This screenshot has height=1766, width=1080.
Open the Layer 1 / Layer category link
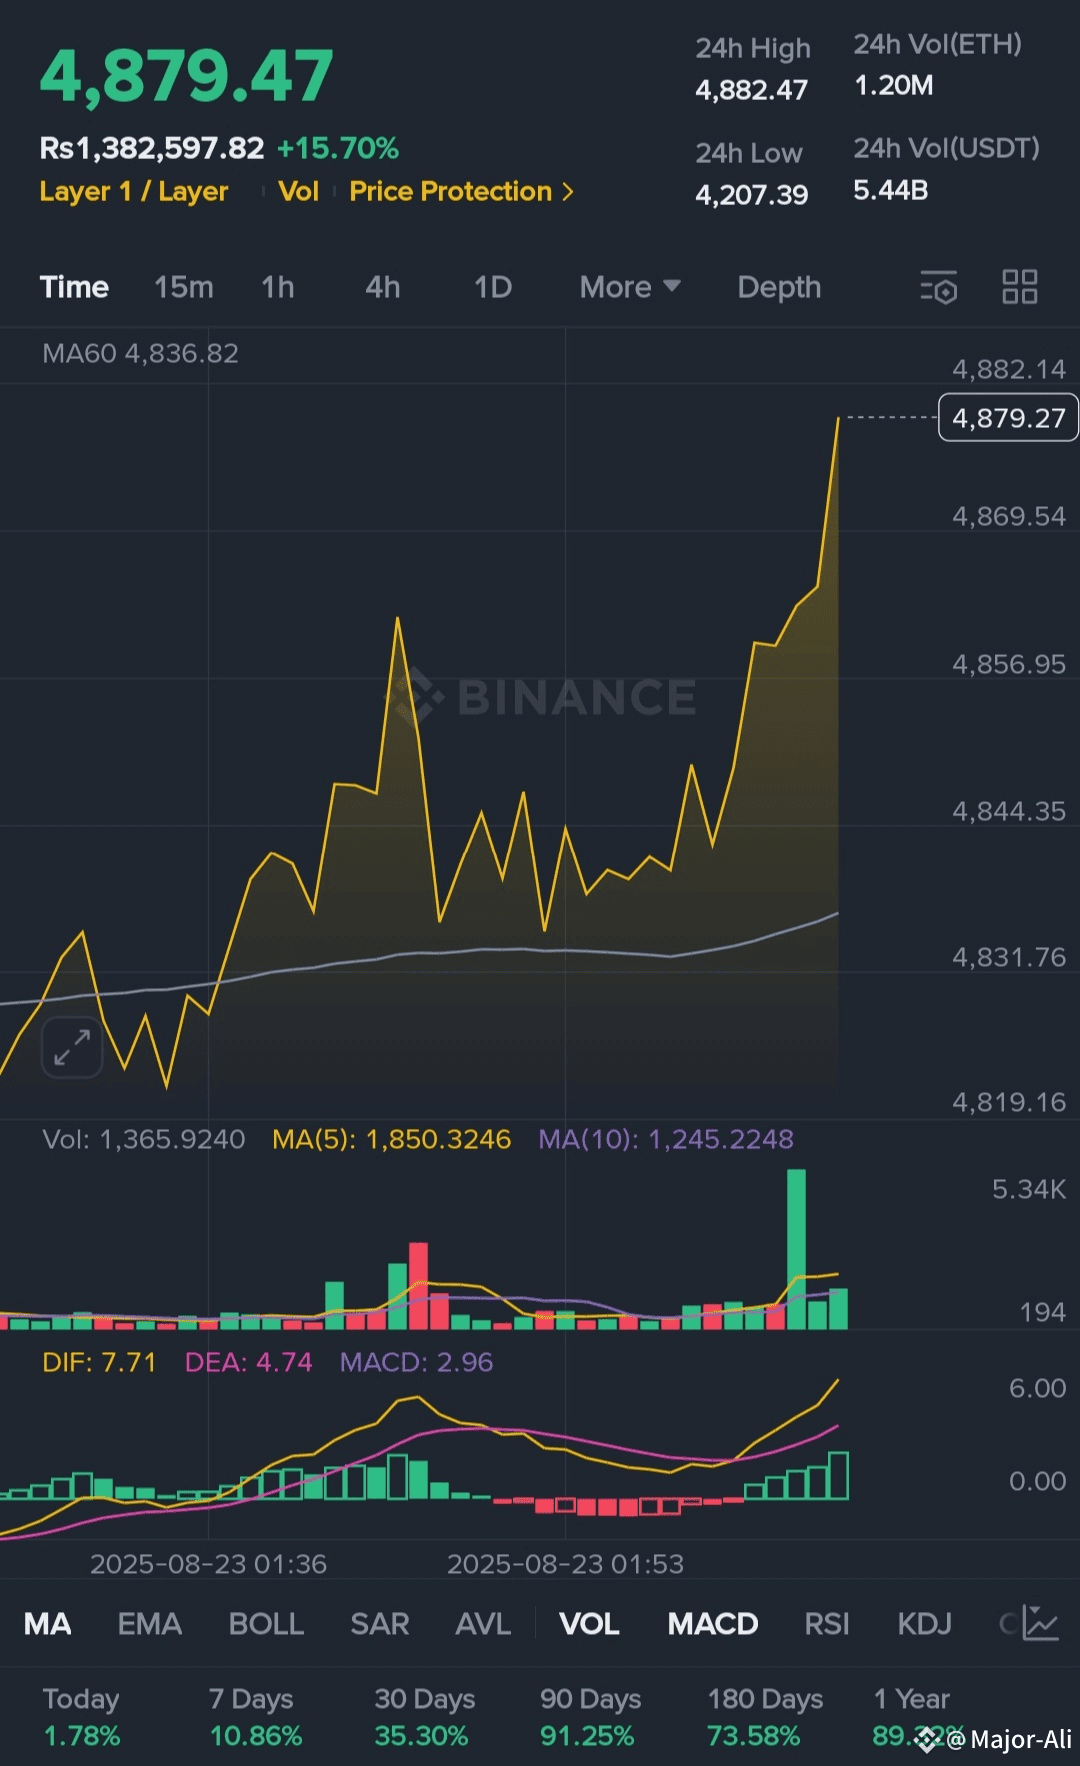(134, 191)
